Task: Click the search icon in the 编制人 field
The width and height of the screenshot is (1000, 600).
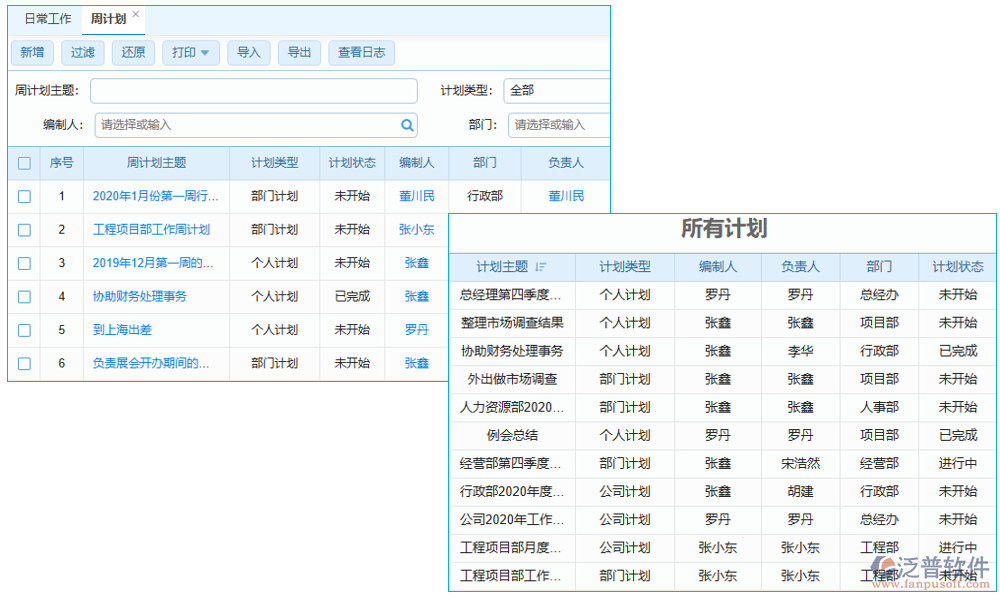Action: click(406, 125)
